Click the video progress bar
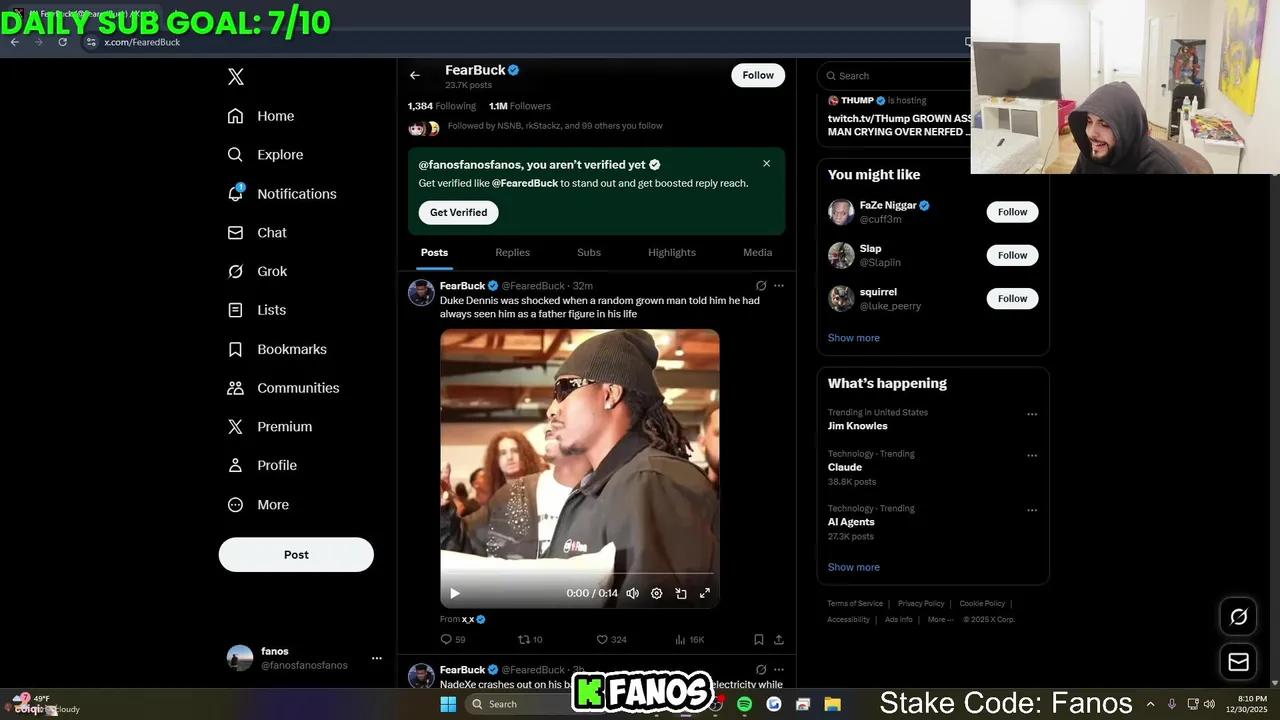This screenshot has width=1280, height=720. (580, 574)
